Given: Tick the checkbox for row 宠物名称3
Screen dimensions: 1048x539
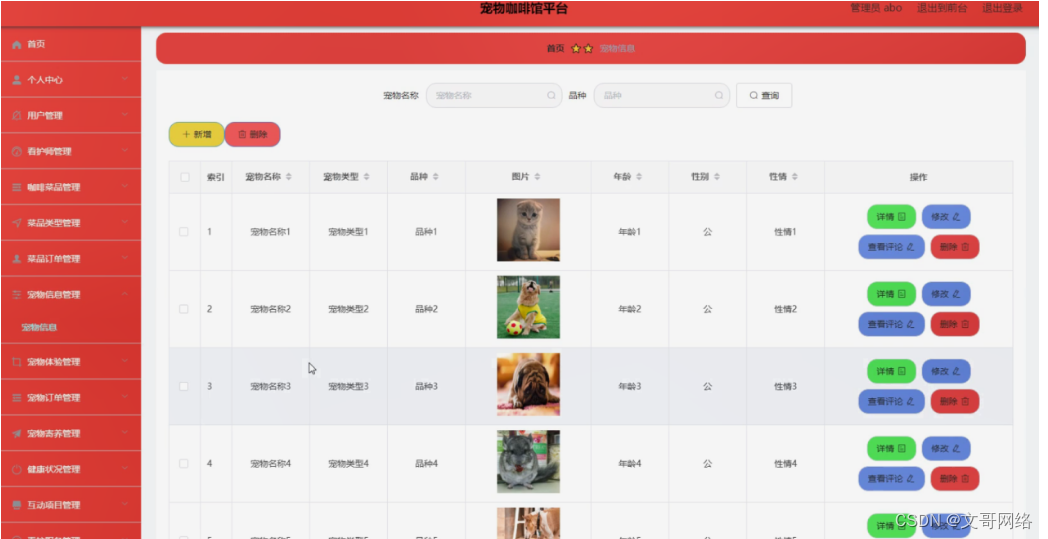Looking at the screenshot, I should 184,387.
